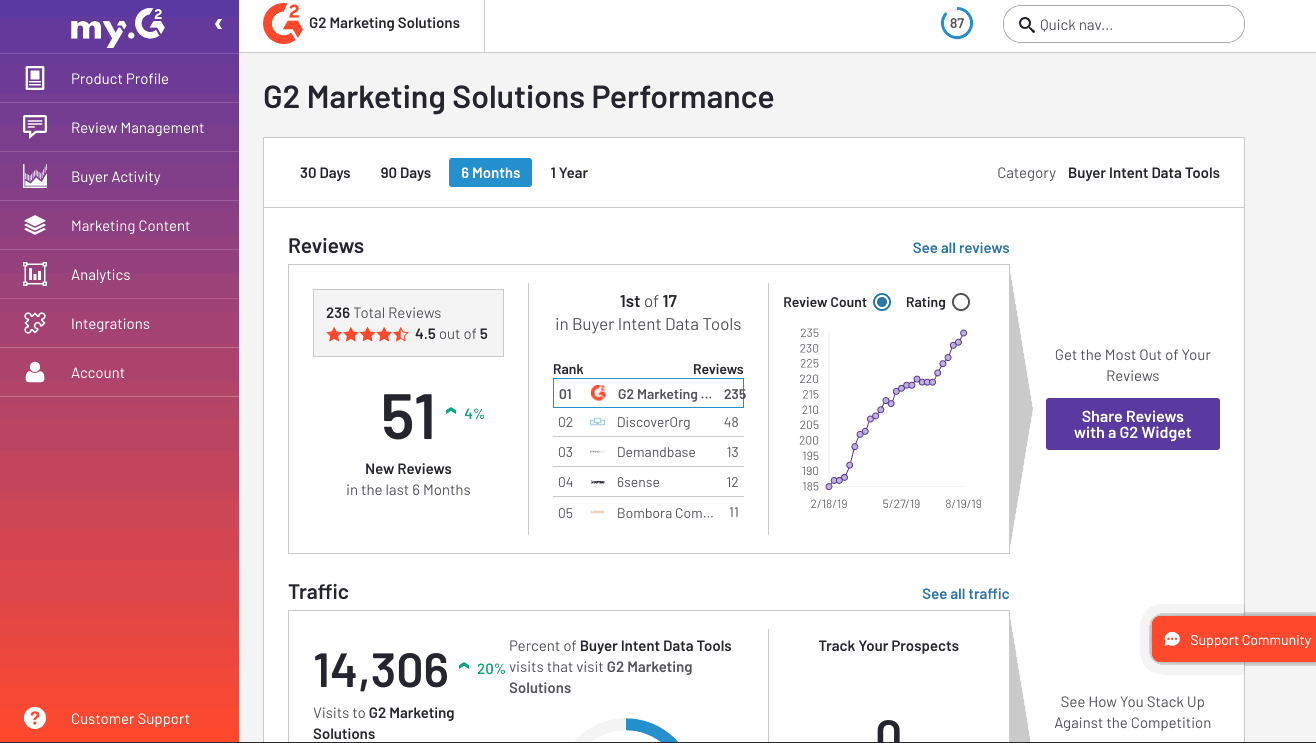This screenshot has height=743, width=1316.
Task: Click the Review Management chat bubble icon
Action: [x=35, y=127]
